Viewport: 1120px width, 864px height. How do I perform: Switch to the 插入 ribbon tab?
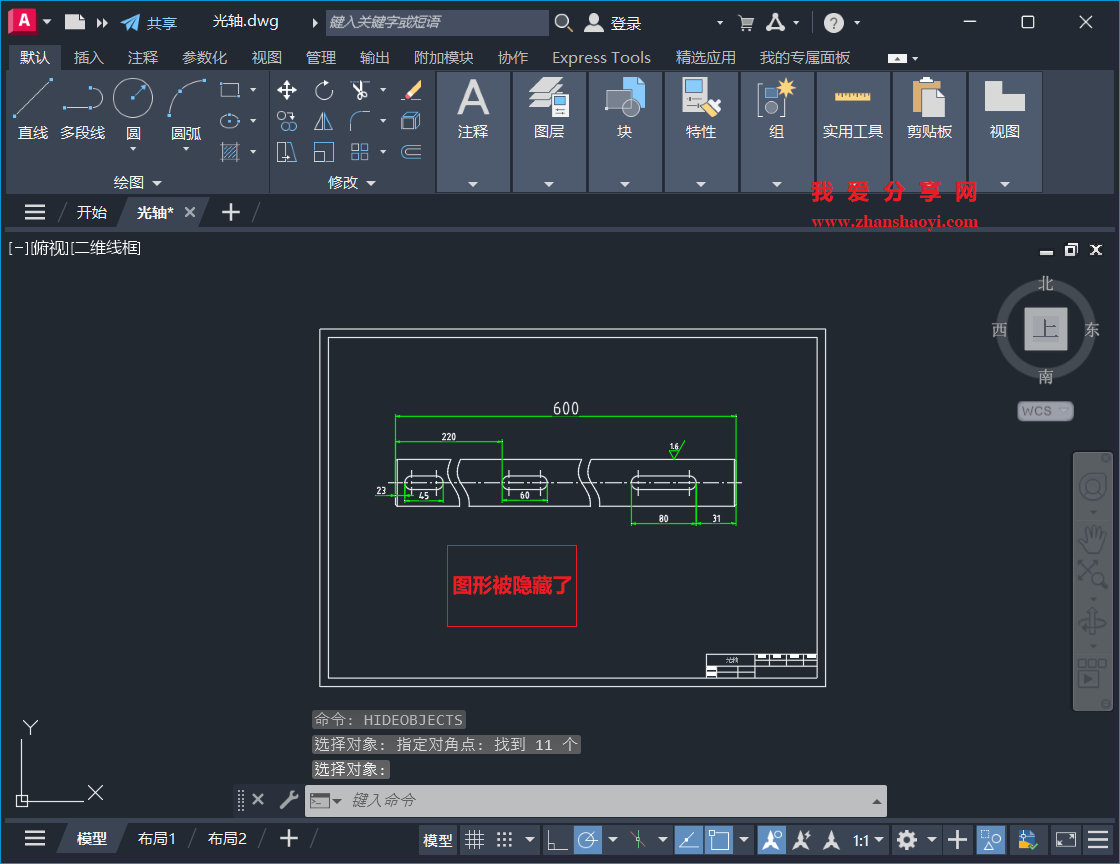89,57
